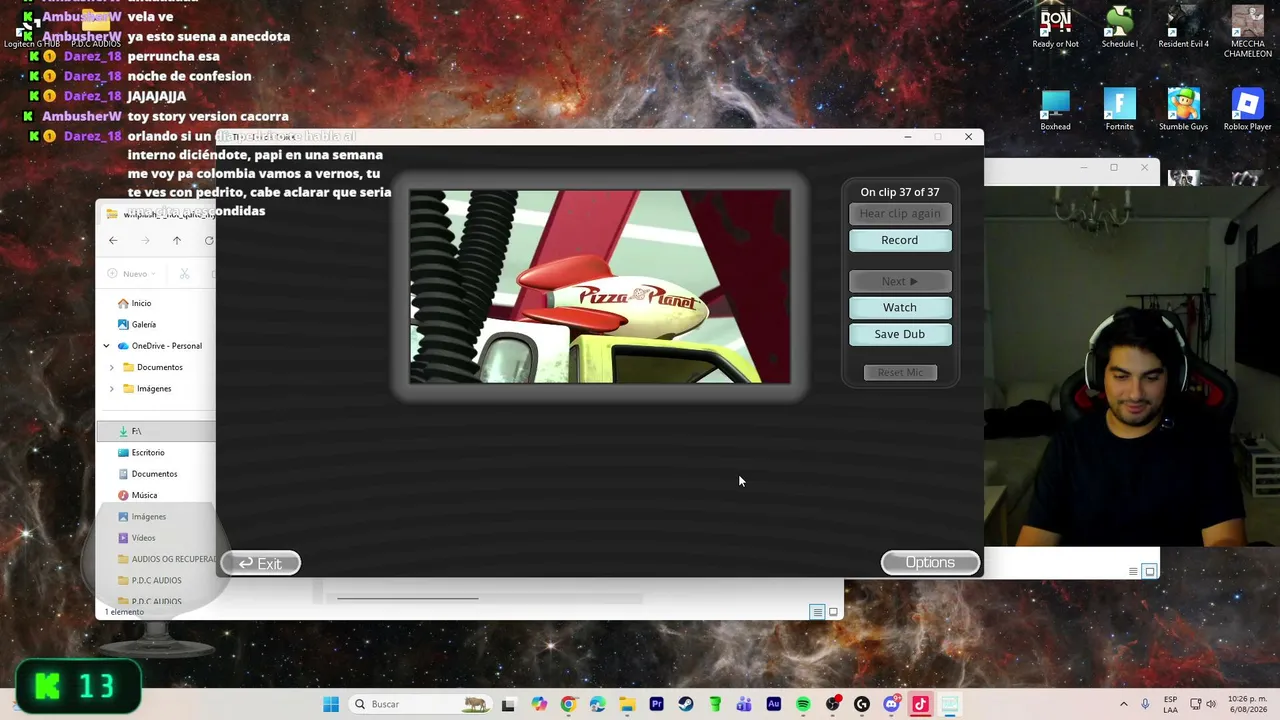Switch Explorer to large thumbnails view
Image resolution: width=1280 pixels, height=720 pixels.
pos(833,612)
